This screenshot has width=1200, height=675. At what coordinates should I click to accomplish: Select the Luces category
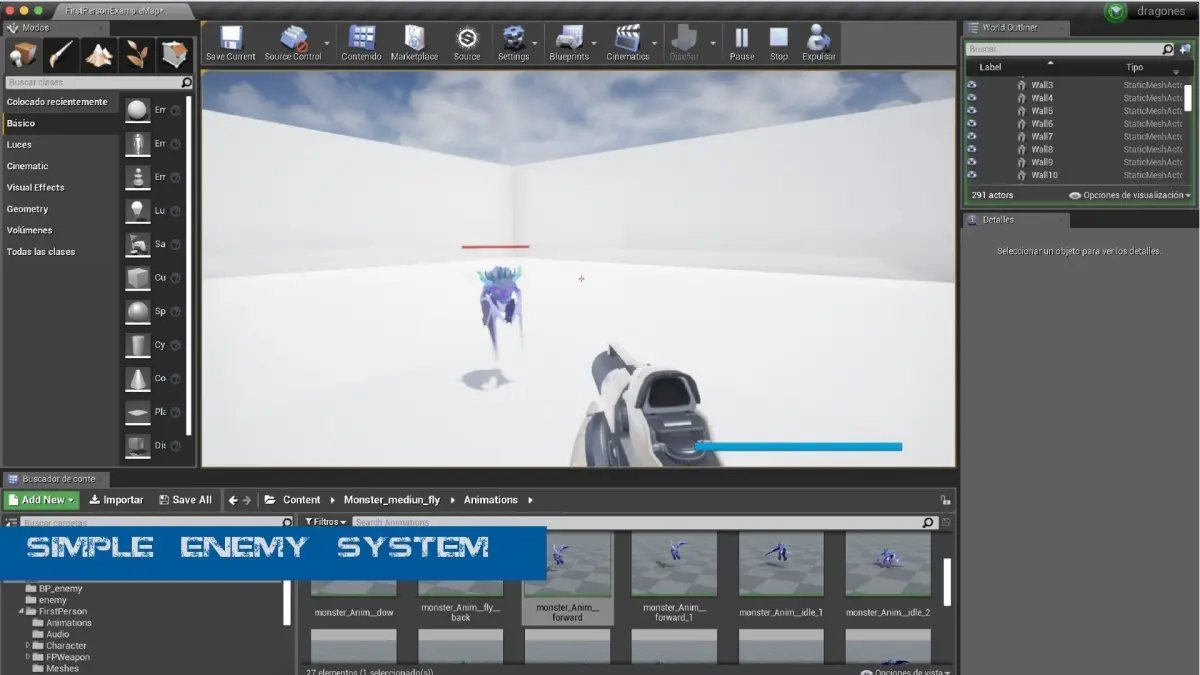(x=19, y=145)
